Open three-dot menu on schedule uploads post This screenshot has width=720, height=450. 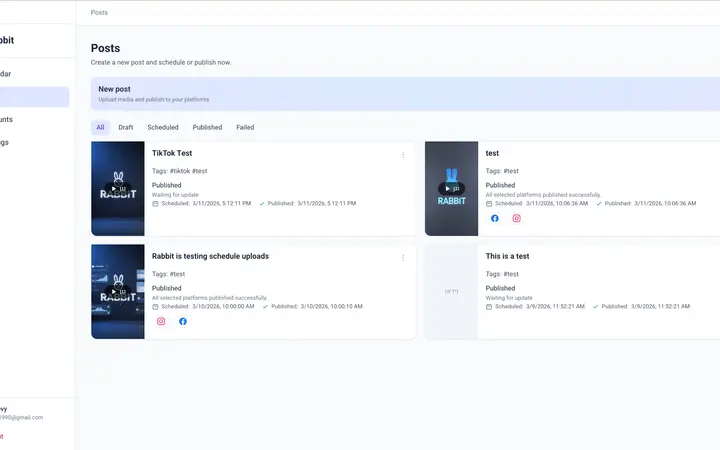[403, 258]
